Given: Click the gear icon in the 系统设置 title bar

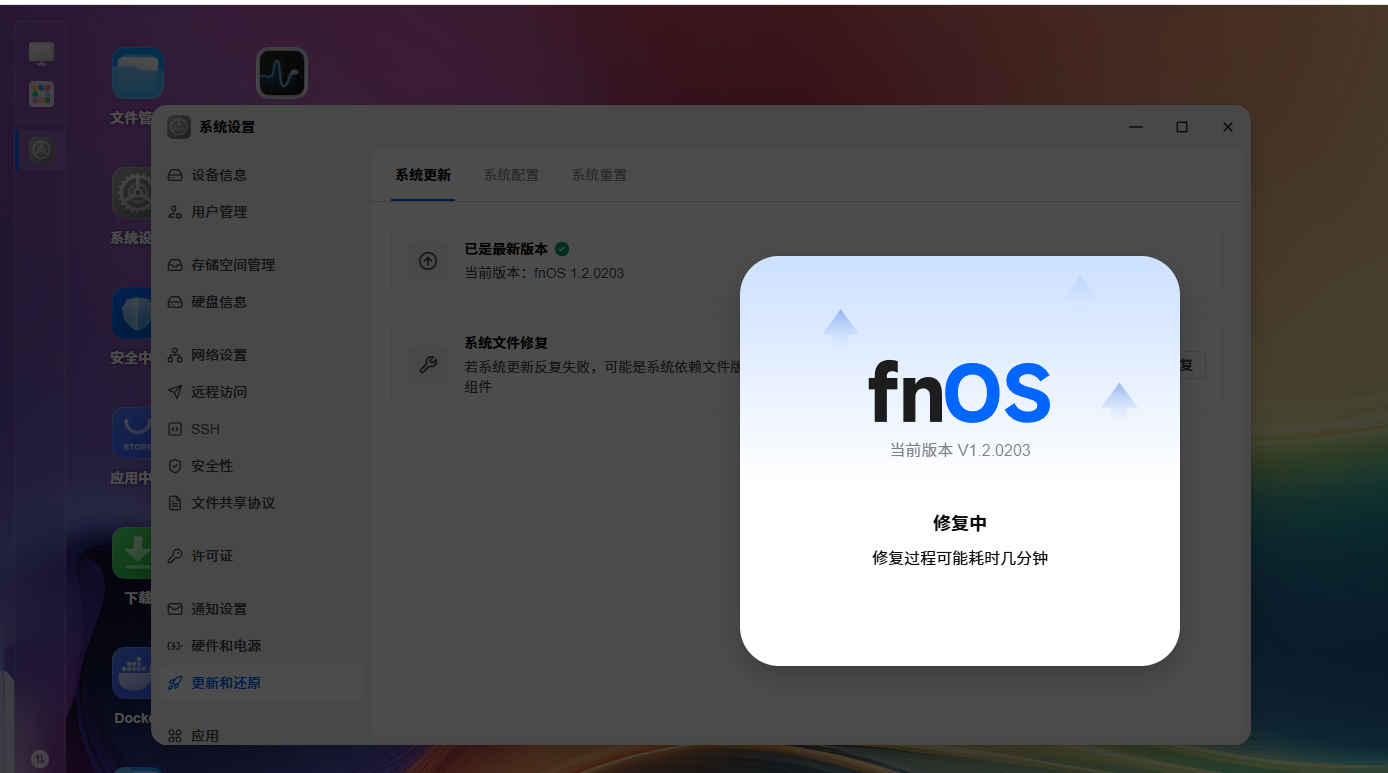Looking at the screenshot, I should pos(179,127).
